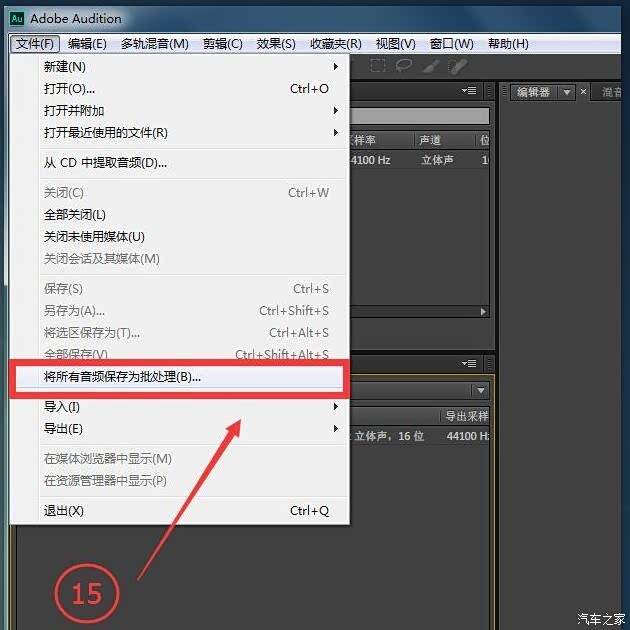This screenshot has width=630, height=630.
Task: Select the spot healing brush tool
Action: 458,66
